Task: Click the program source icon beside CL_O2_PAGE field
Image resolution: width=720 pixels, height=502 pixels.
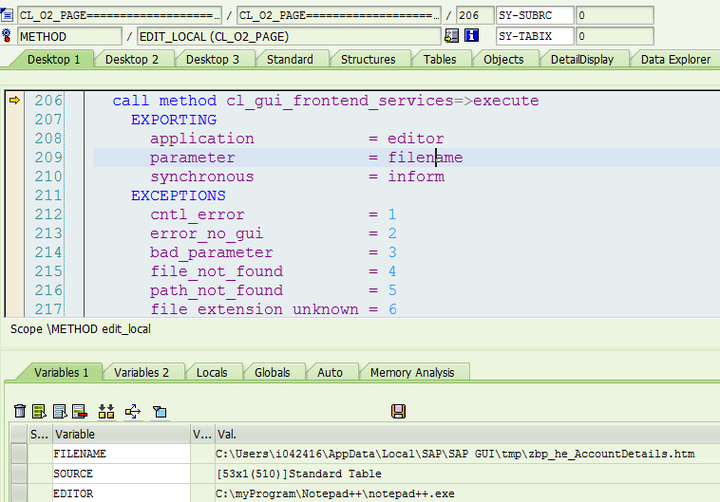Action: point(6,15)
